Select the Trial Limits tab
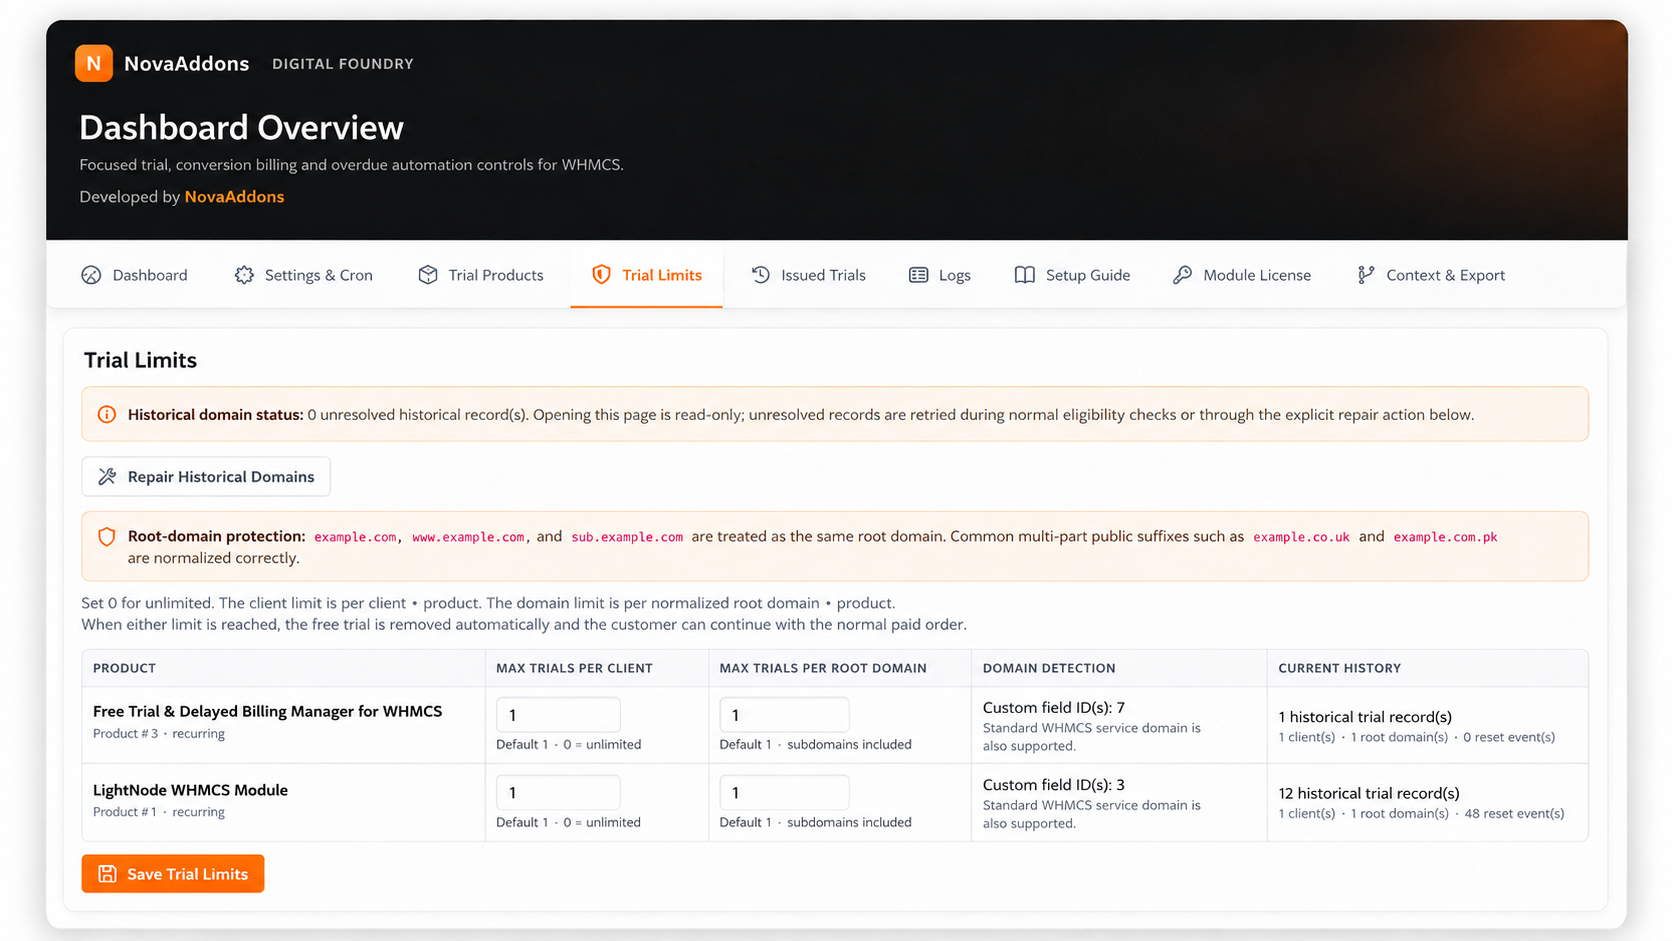1672x941 pixels. click(646, 275)
